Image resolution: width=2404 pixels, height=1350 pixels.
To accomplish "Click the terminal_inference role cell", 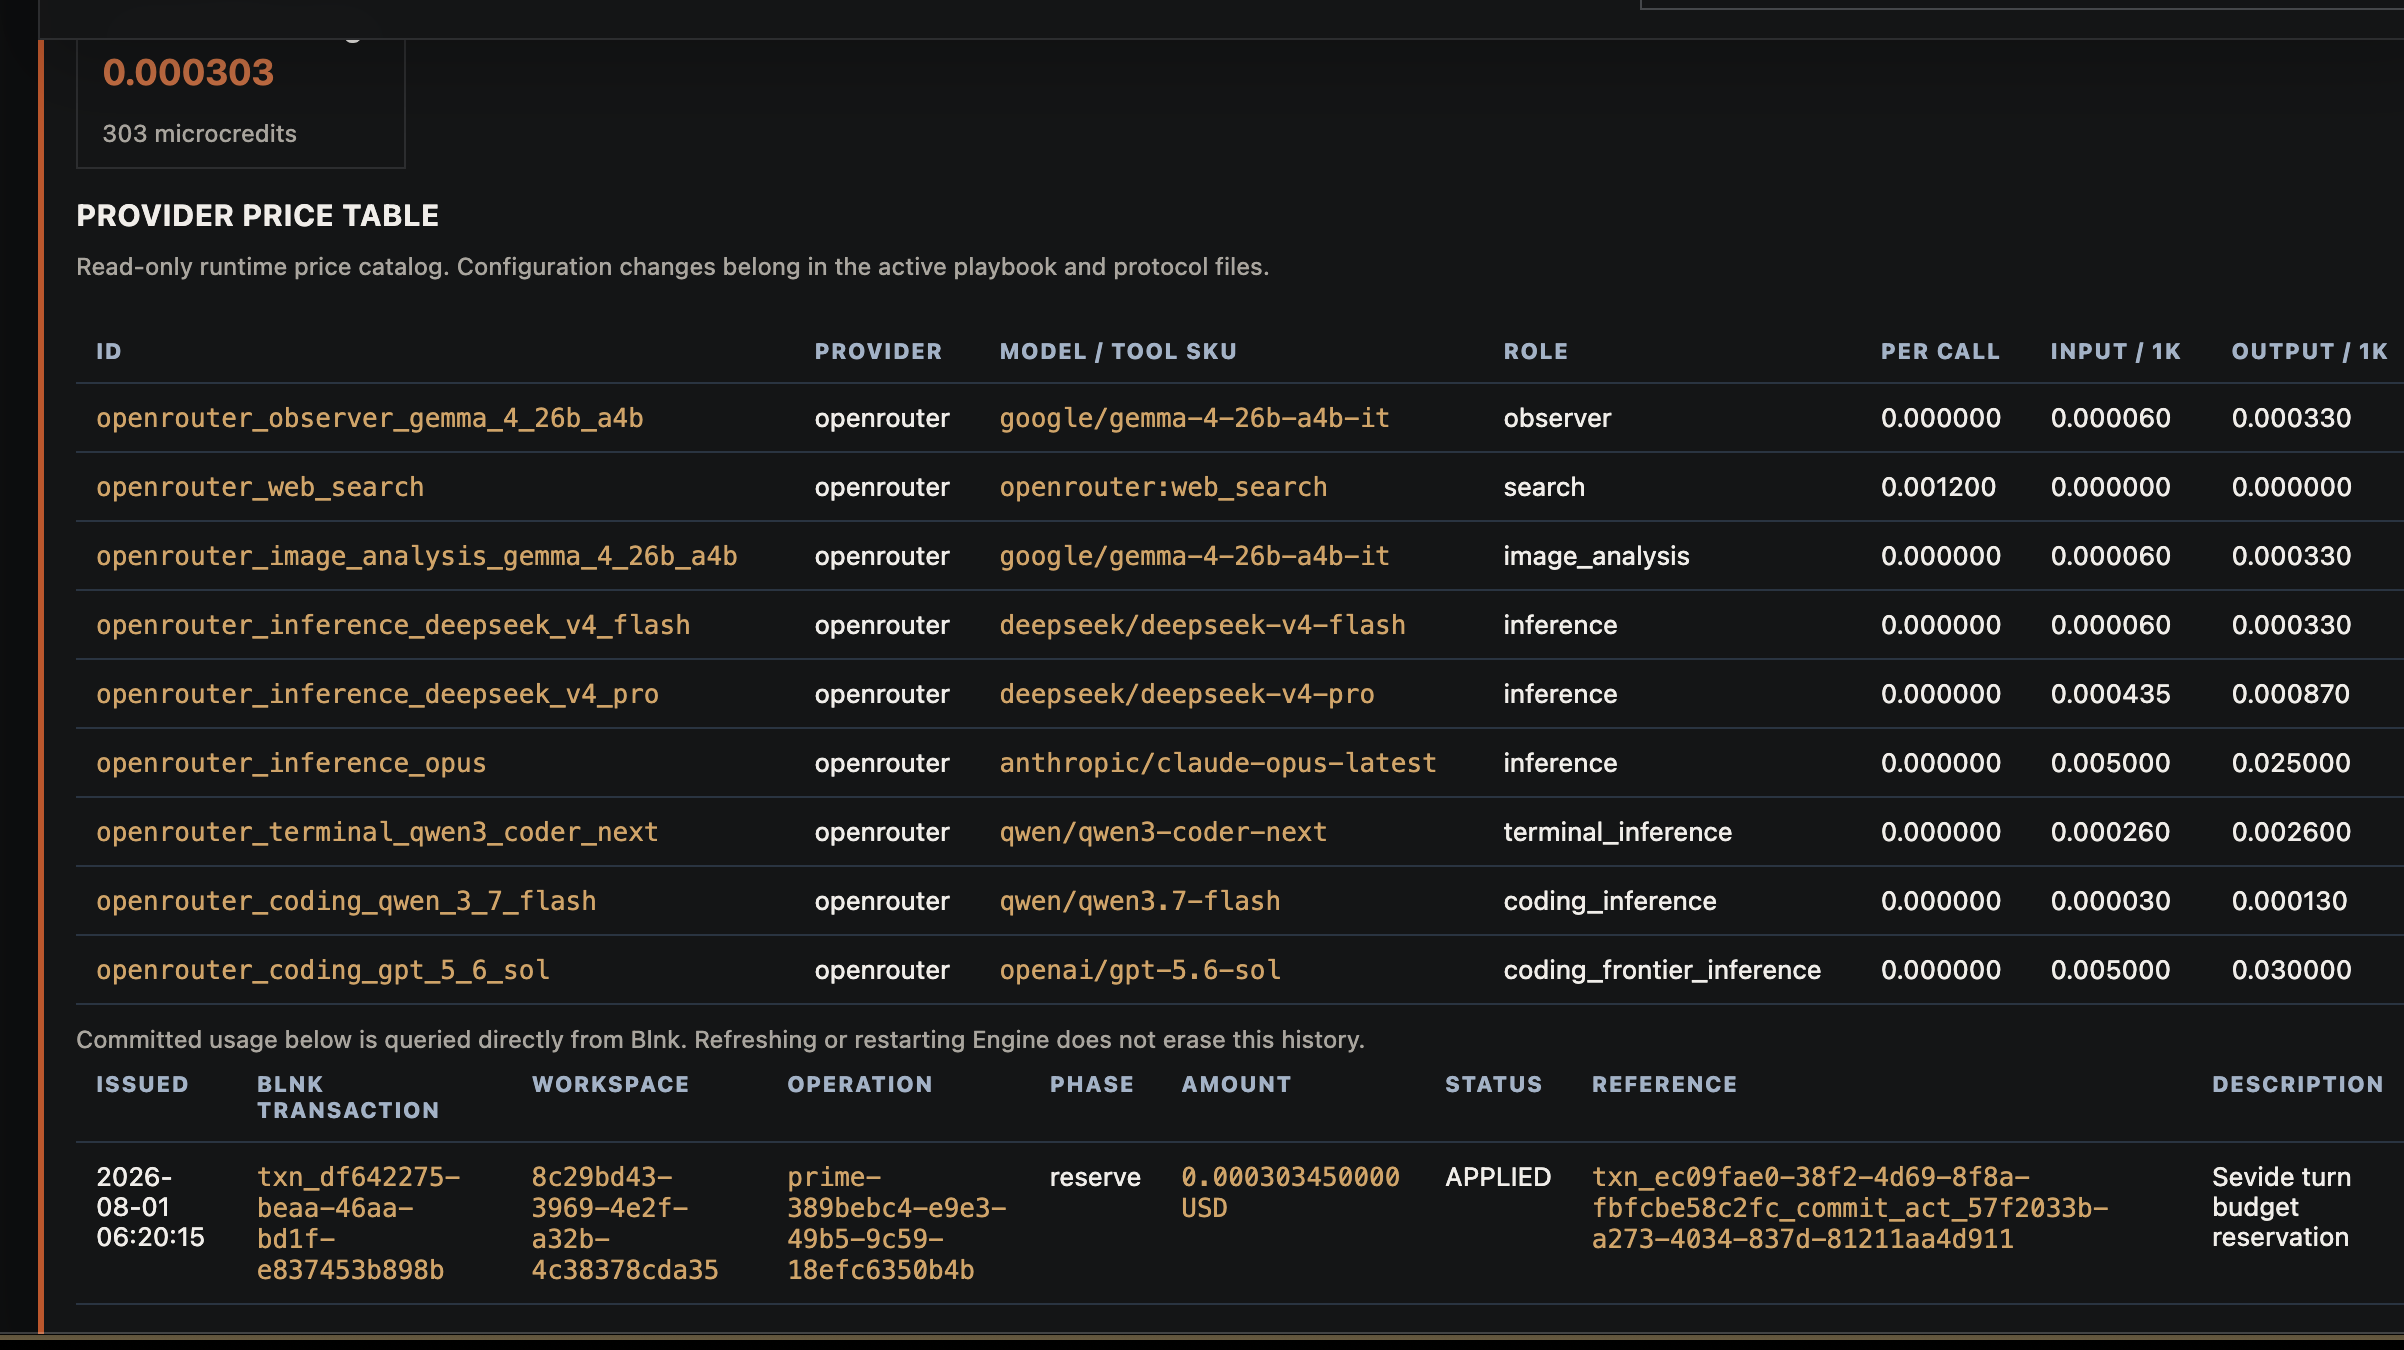I will [1617, 832].
